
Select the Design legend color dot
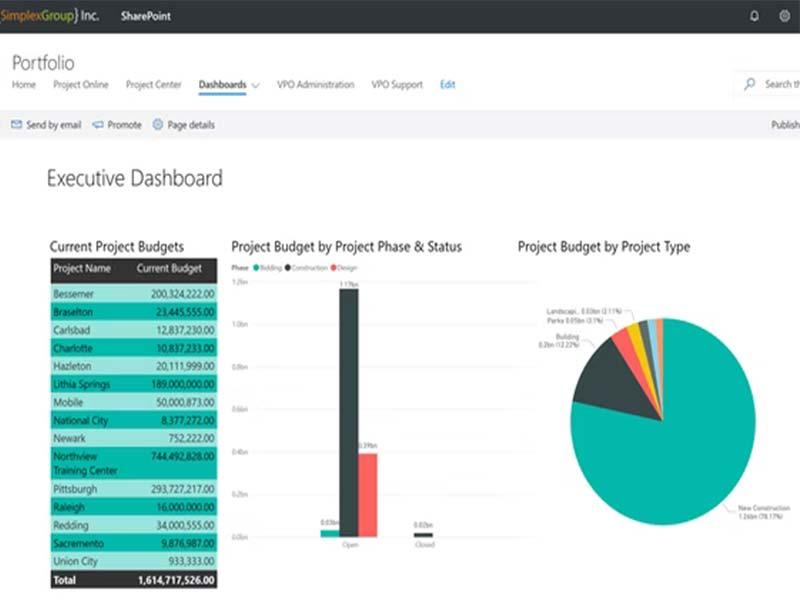pos(333,268)
